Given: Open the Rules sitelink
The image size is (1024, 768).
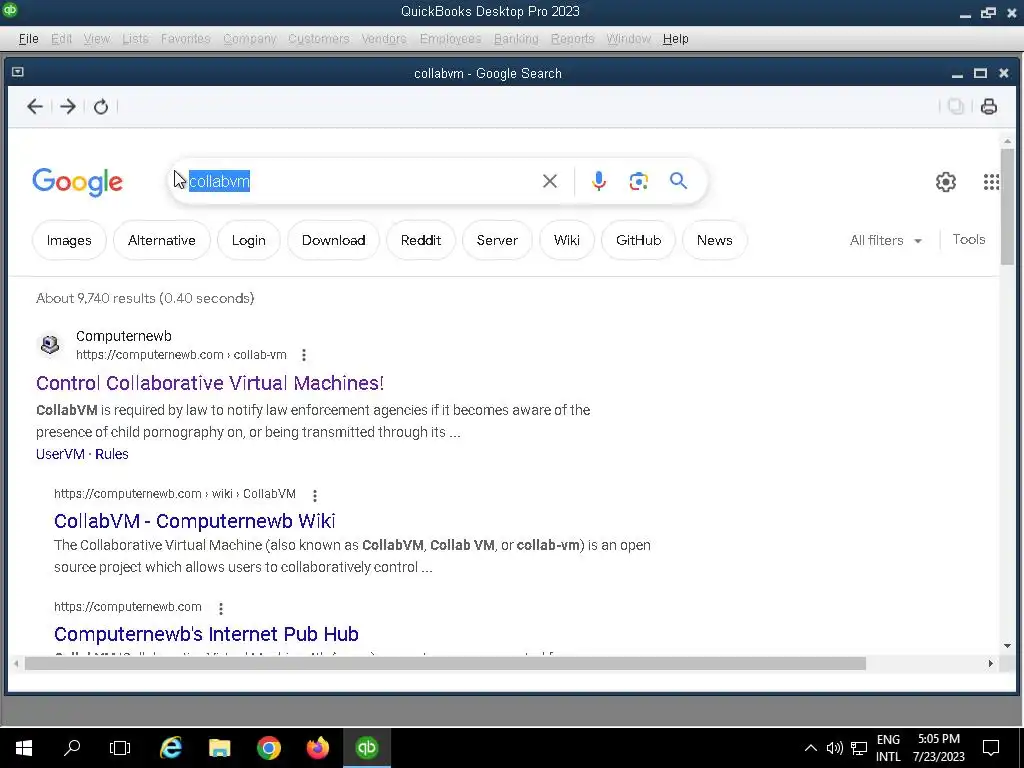Looking at the screenshot, I should click(x=112, y=454).
